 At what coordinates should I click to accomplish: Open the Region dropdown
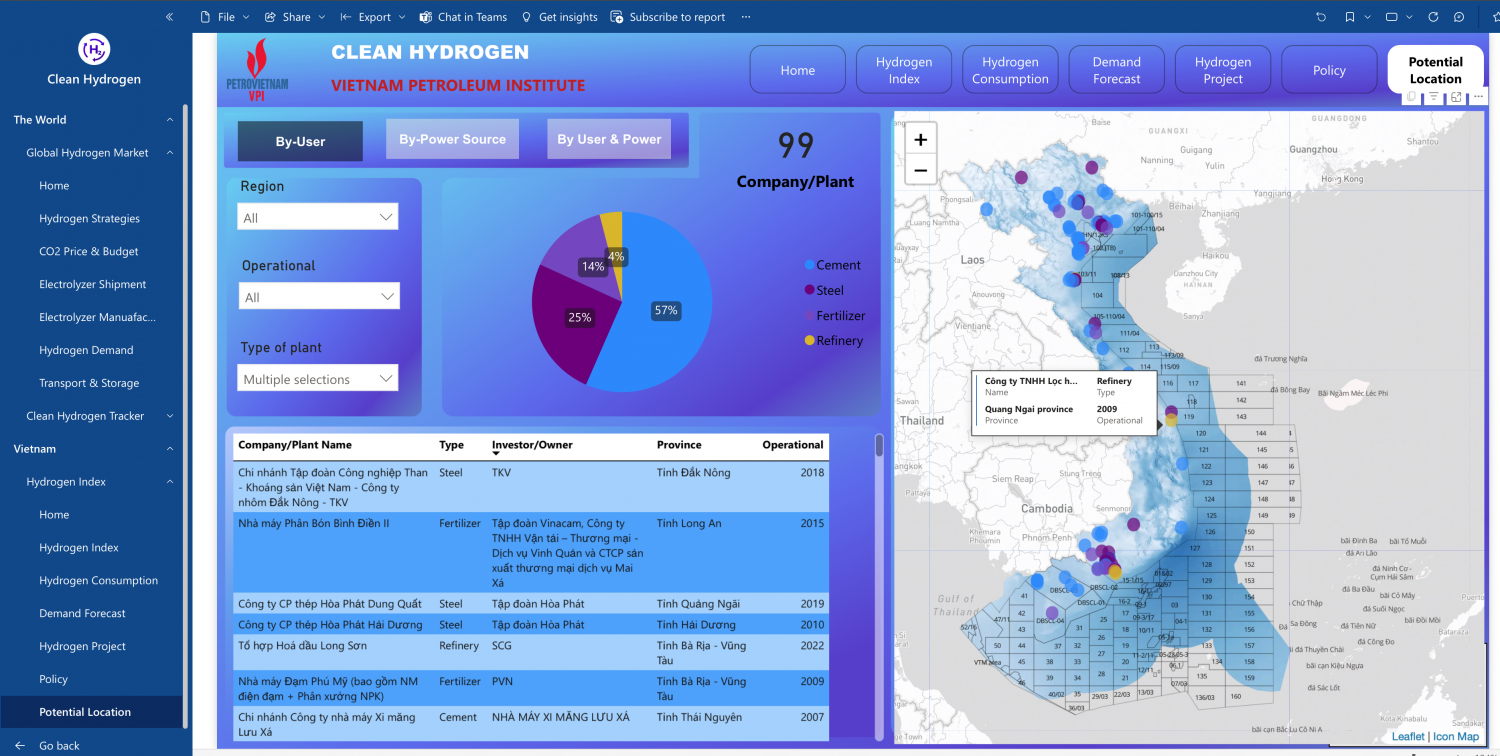(x=318, y=217)
